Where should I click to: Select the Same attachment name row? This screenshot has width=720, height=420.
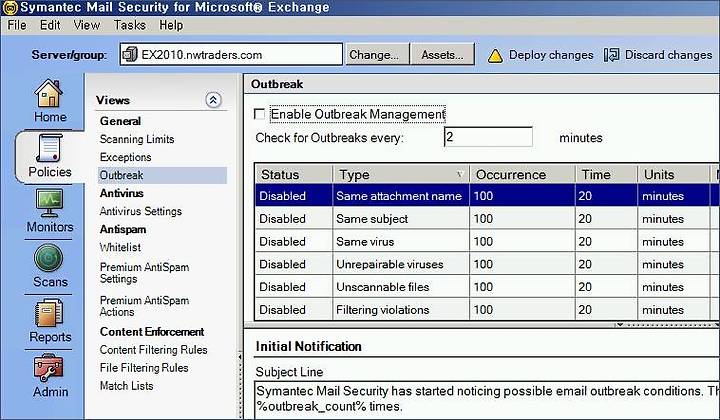pyautogui.click(x=488, y=196)
